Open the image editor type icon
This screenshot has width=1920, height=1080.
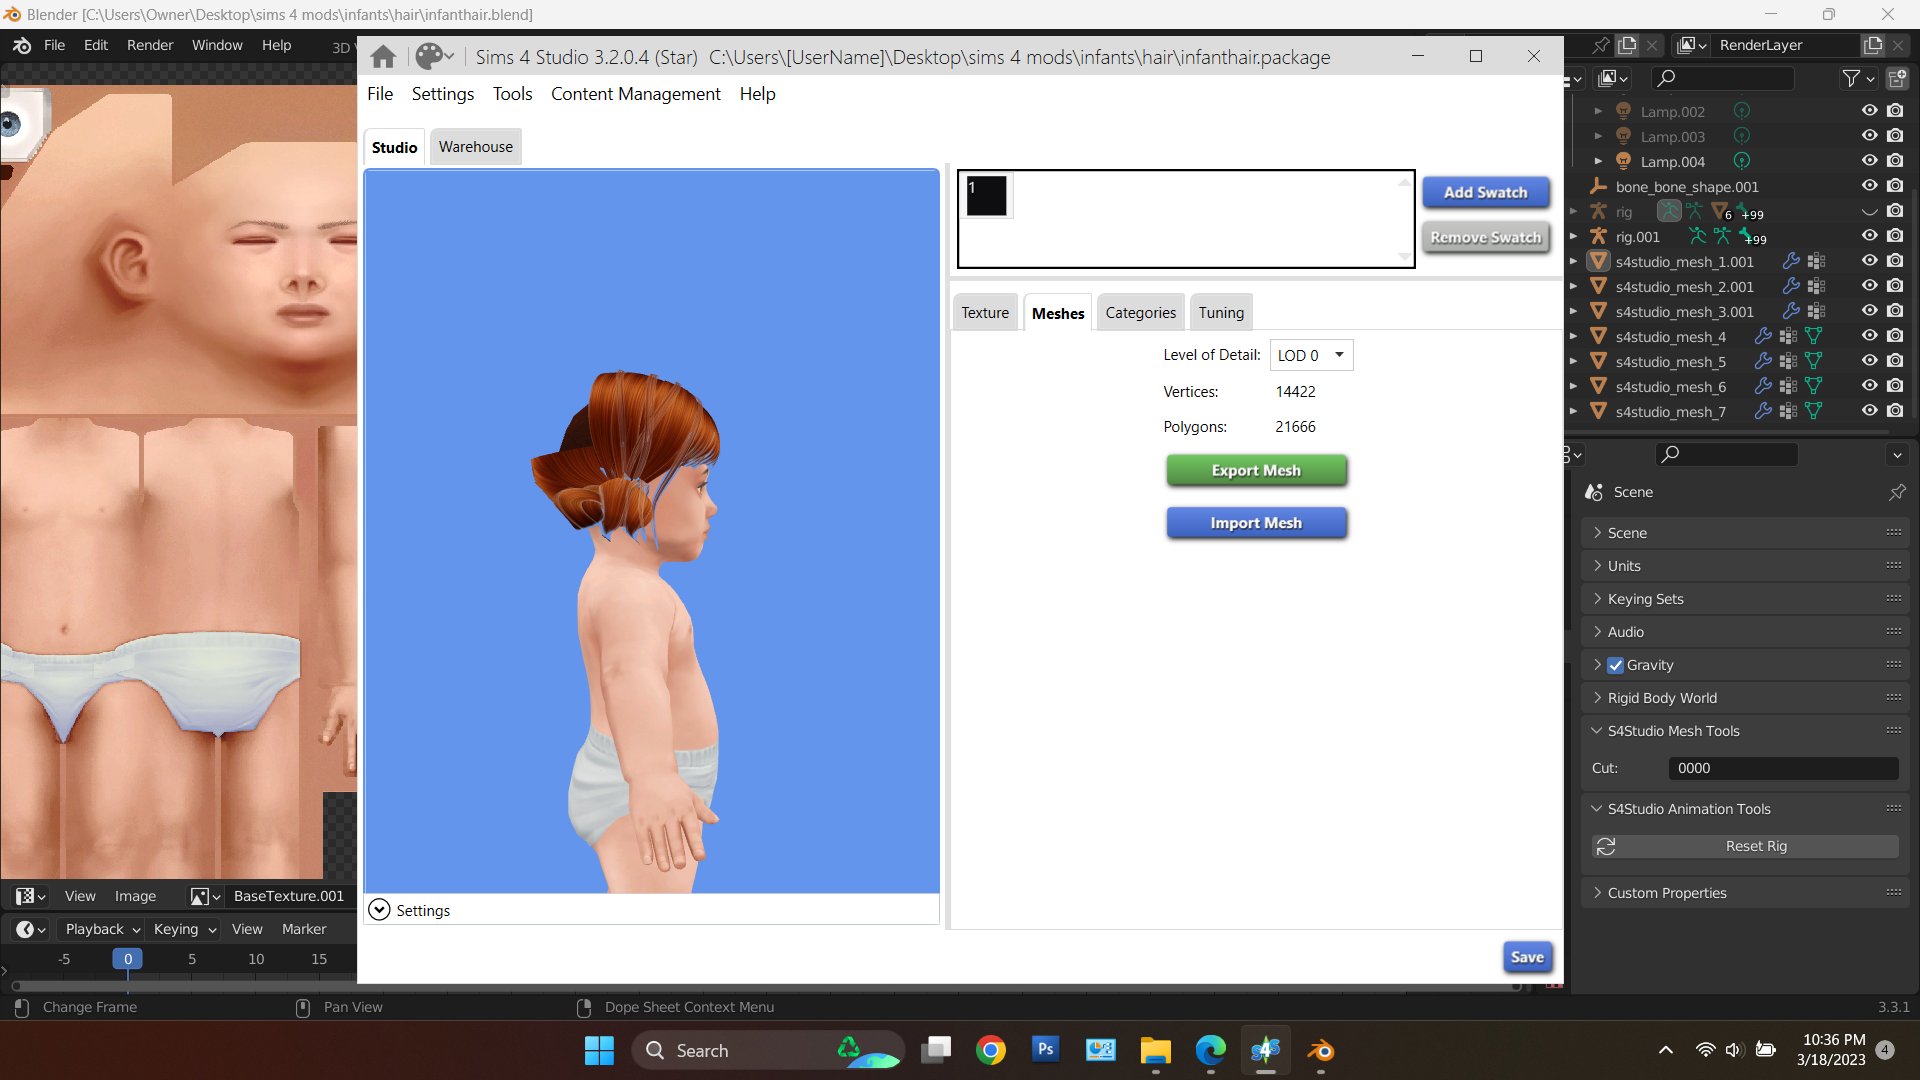[x=30, y=896]
